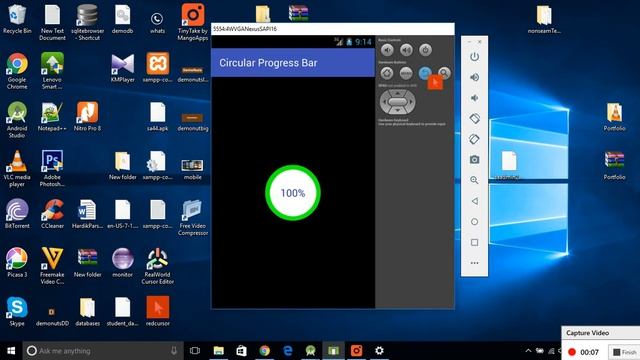The width and height of the screenshot is (640, 360).
Task: Click the D-pad down arrow
Action: click(397, 110)
